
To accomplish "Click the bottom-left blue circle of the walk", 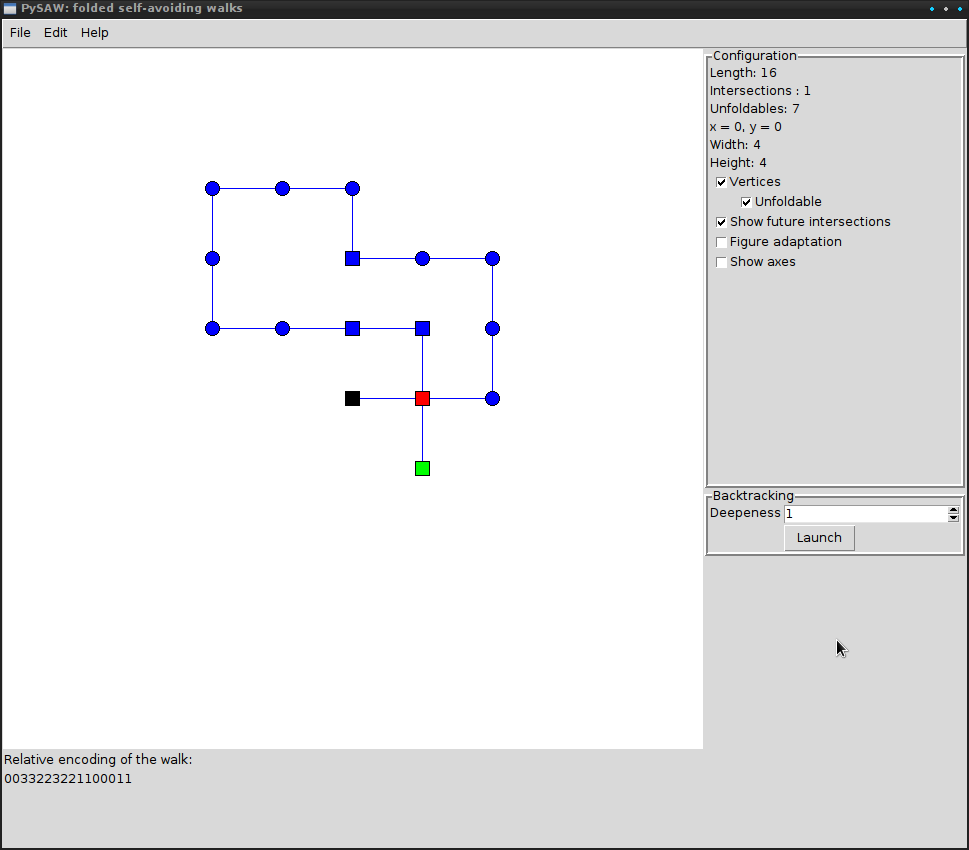I will click(212, 328).
